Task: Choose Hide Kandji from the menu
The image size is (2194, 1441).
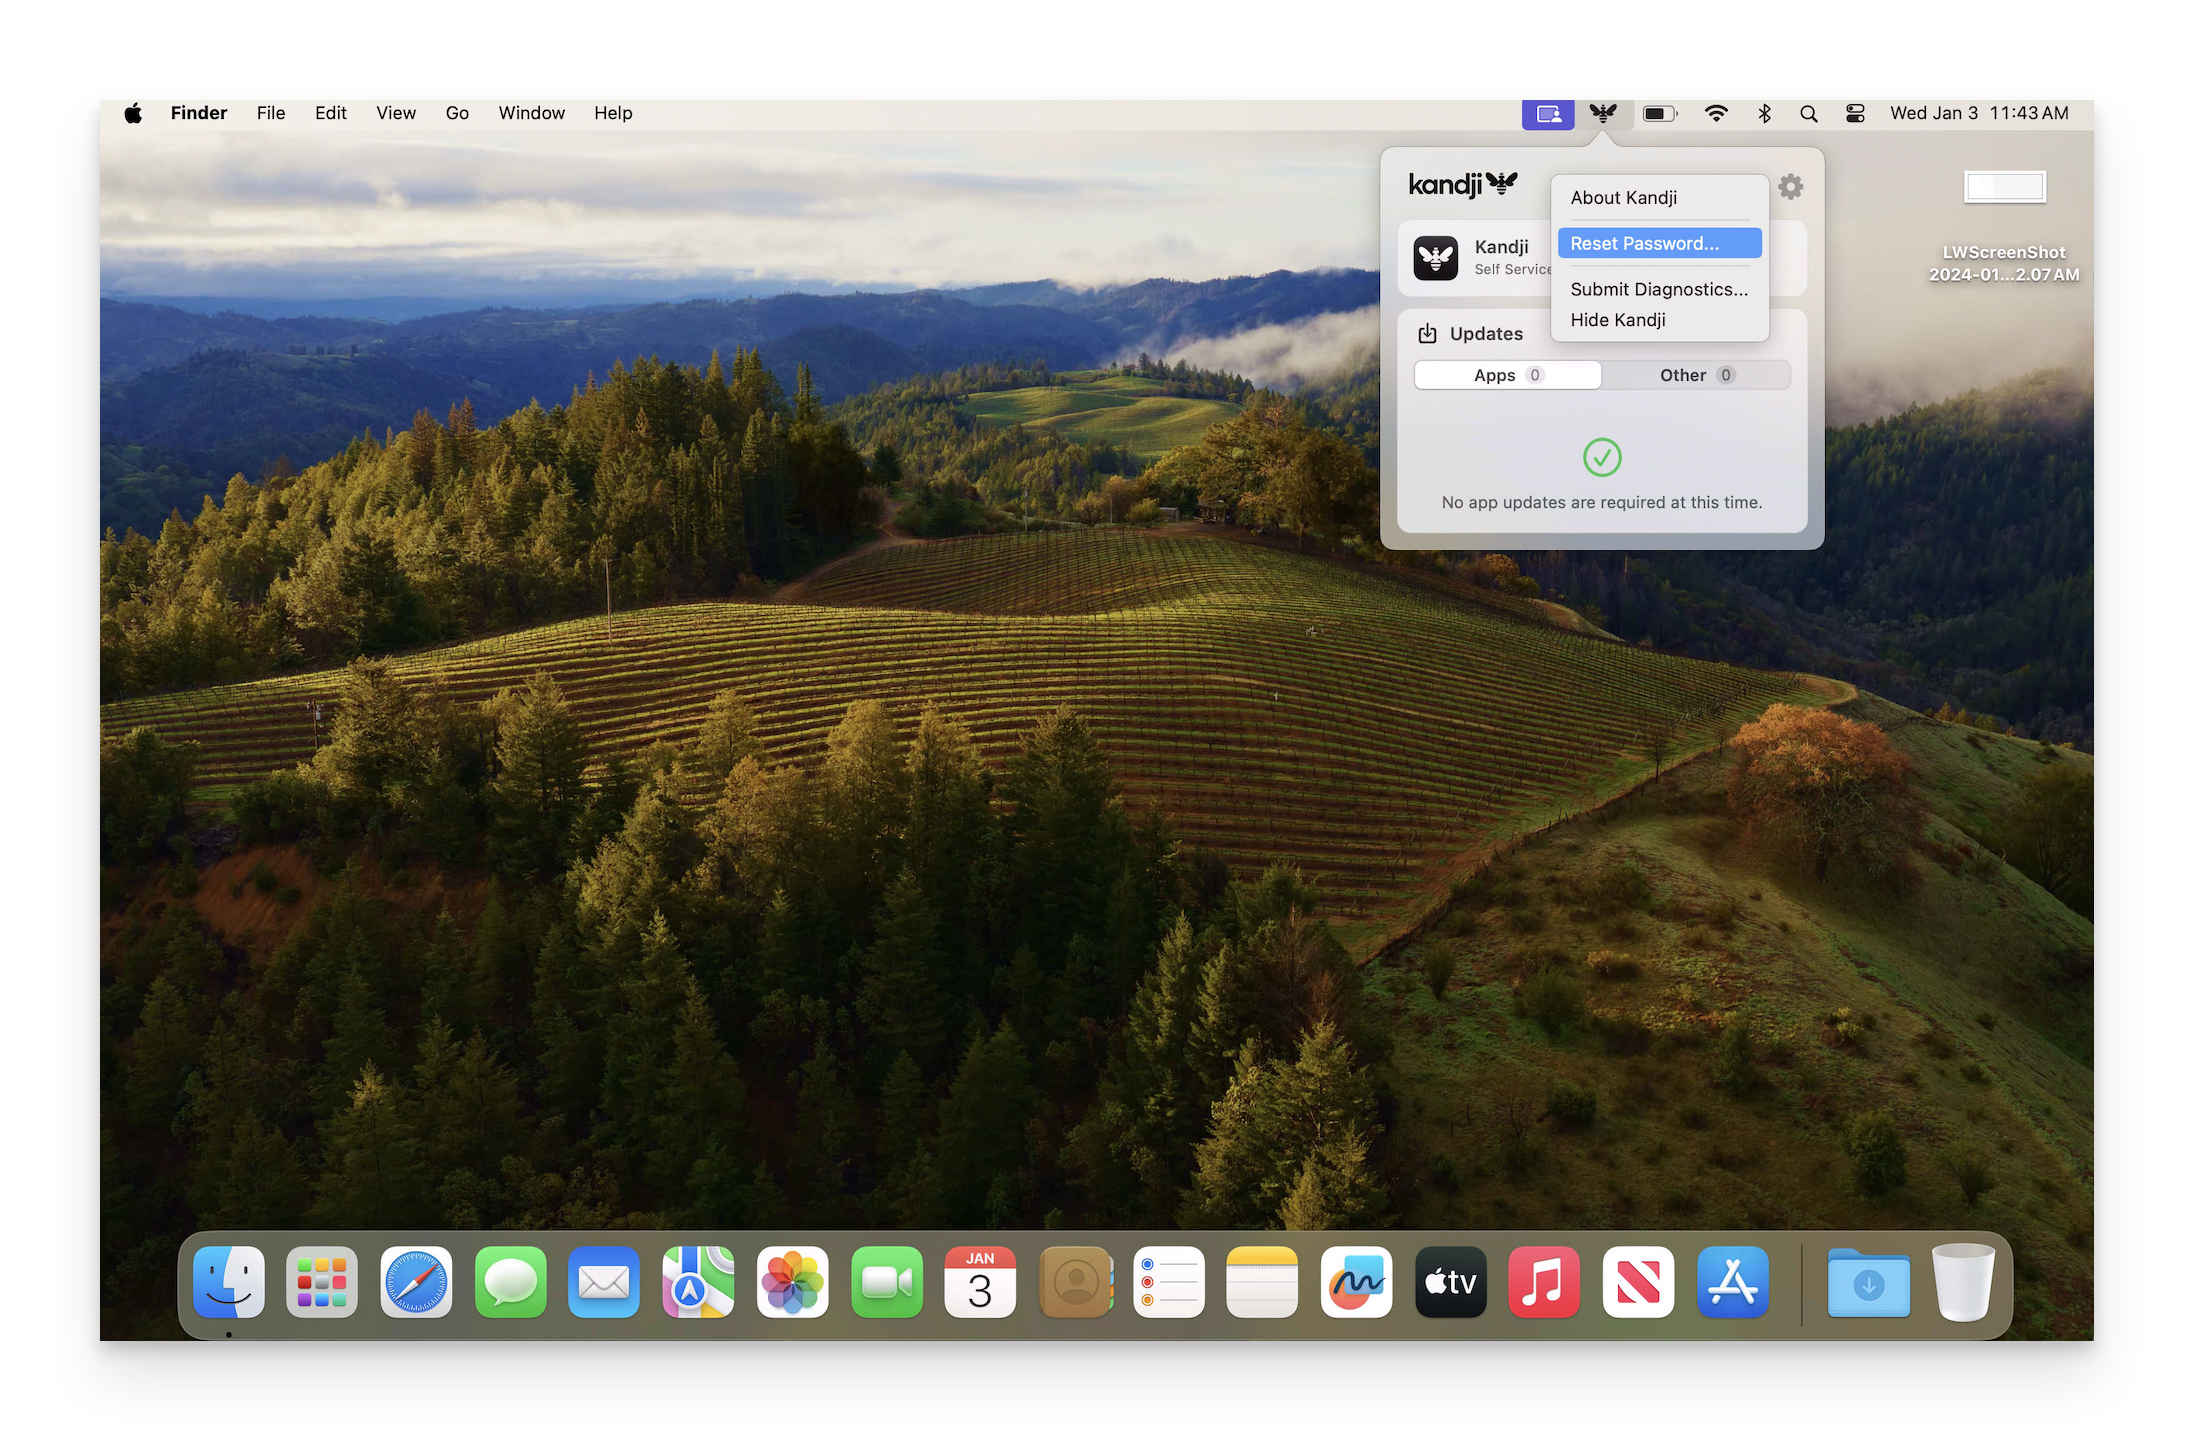Action: (1659, 320)
